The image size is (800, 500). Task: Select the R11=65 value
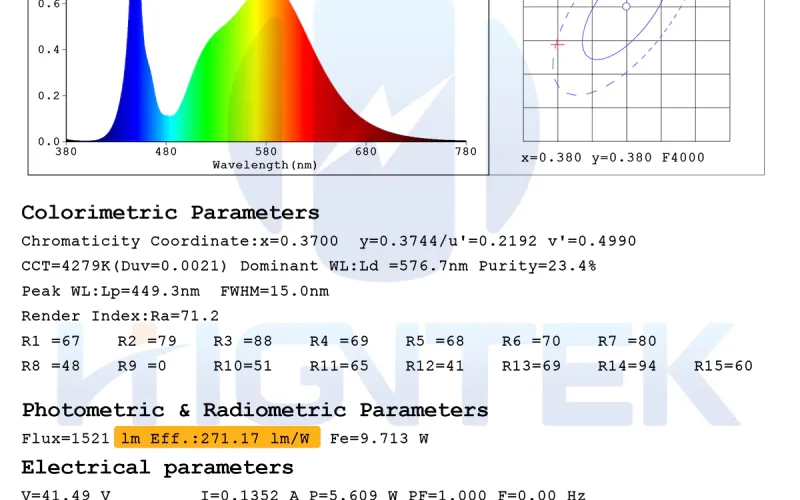tap(339, 366)
